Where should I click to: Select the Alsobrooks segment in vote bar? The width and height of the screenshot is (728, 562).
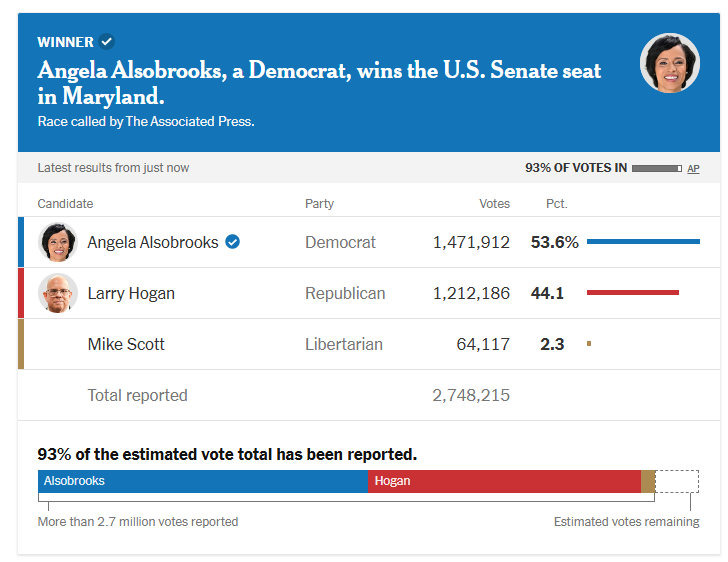pyautogui.click(x=203, y=481)
